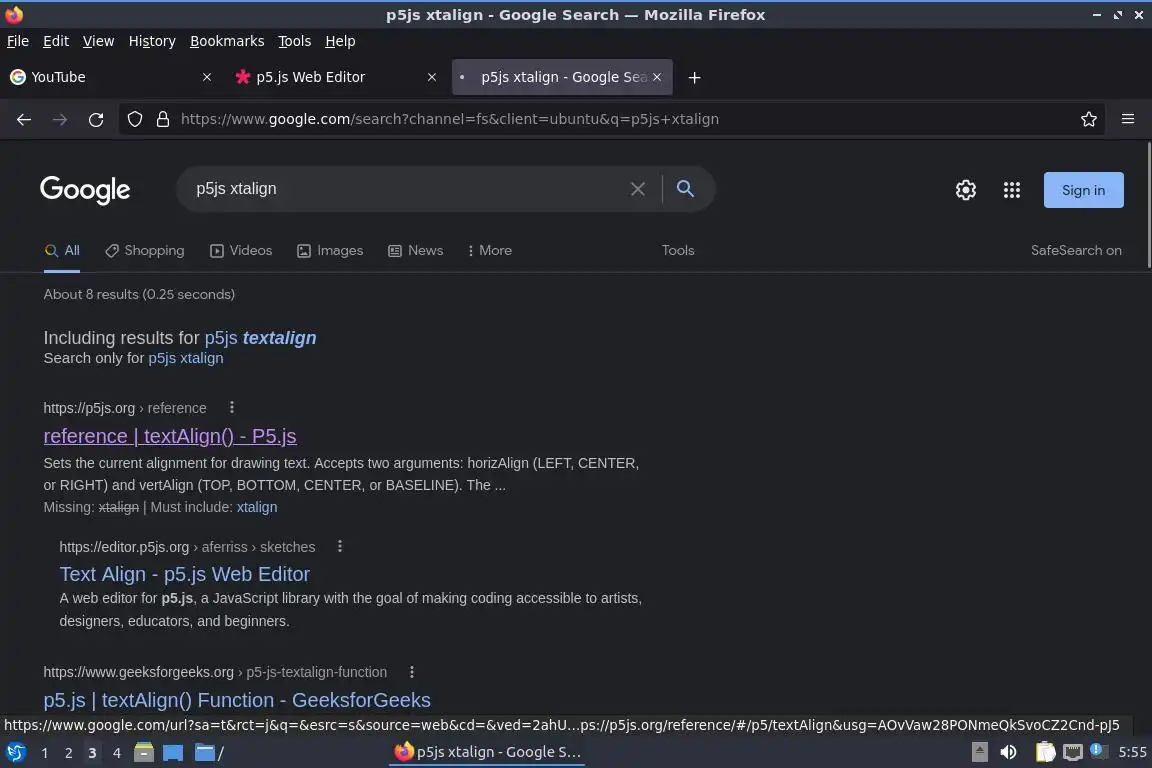Open the search Tools options
Screen dimensions: 1152x768
678,251
